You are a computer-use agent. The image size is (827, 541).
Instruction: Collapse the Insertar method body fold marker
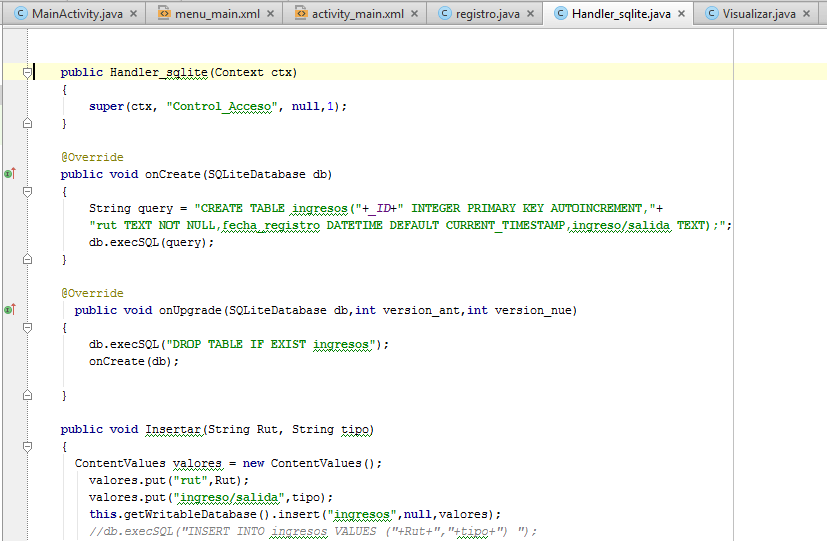pos(27,447)
